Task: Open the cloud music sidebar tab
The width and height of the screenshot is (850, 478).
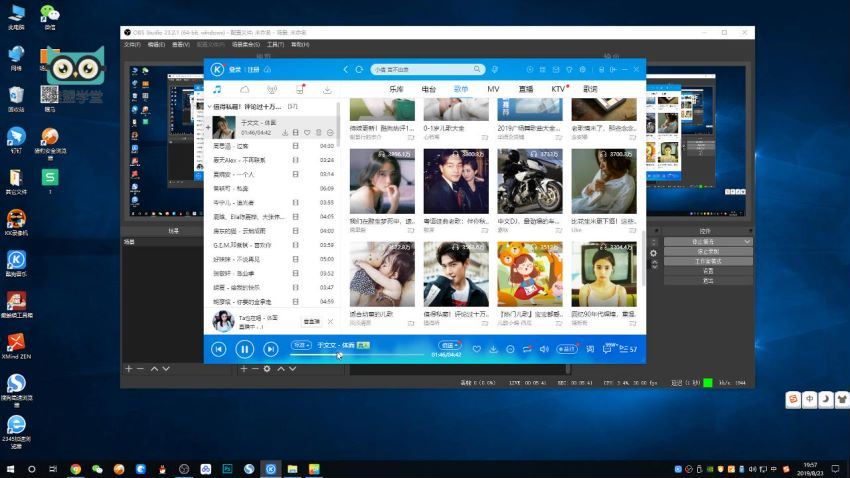Action: (244, 89)
